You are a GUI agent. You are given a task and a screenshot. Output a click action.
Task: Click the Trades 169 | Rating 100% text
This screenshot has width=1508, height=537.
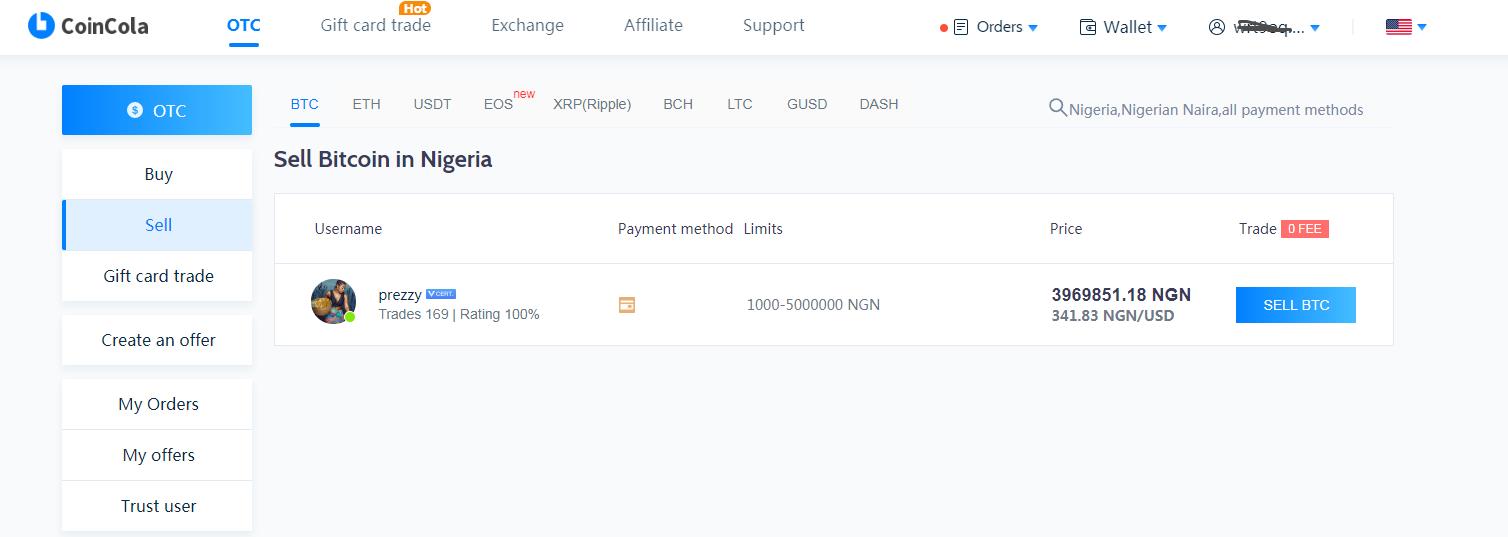[x=459, y=314]
